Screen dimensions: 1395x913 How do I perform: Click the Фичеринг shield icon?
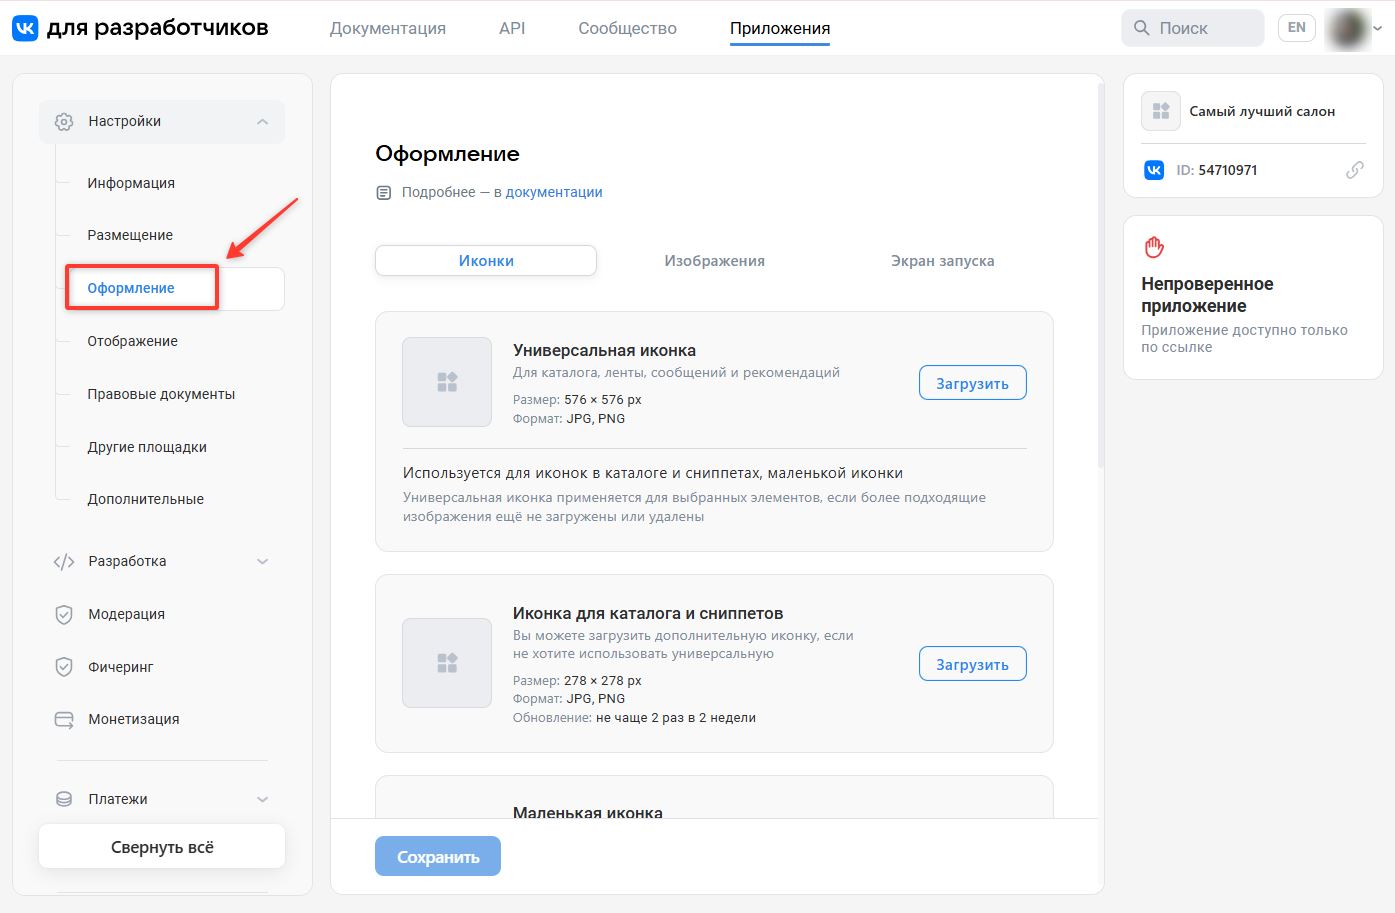pos(64,667)
